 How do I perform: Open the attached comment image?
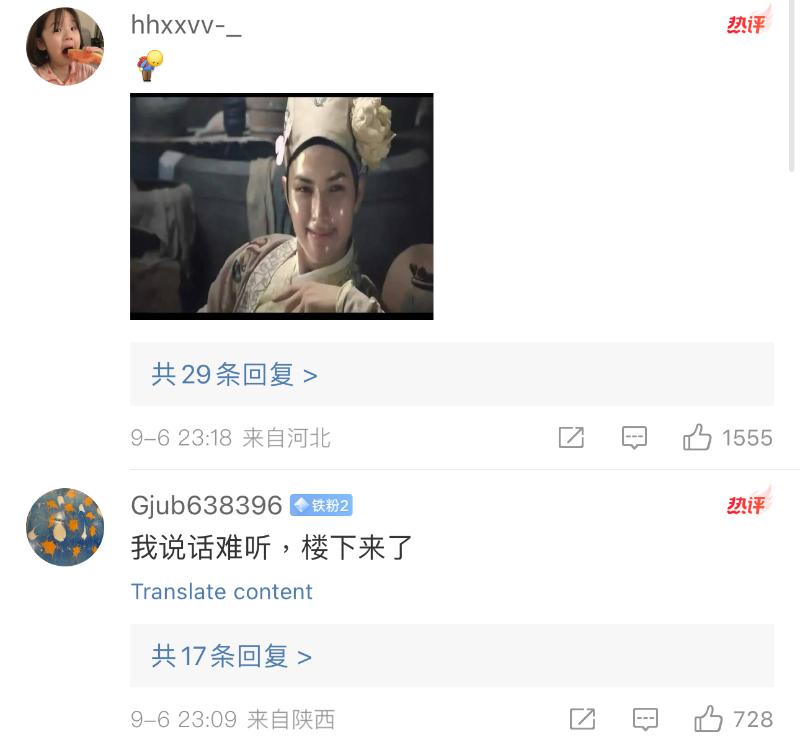pyautogui.click(x=282, y=206)
